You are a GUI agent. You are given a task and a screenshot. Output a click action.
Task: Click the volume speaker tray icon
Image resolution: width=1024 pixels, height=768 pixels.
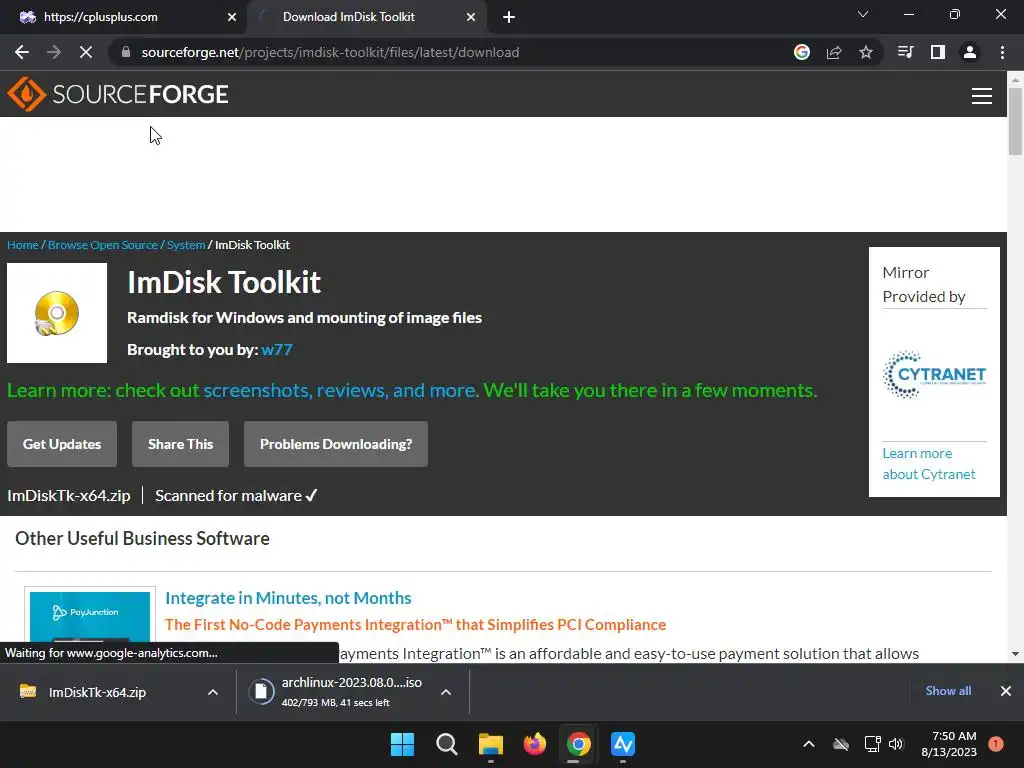click(896, 744)
